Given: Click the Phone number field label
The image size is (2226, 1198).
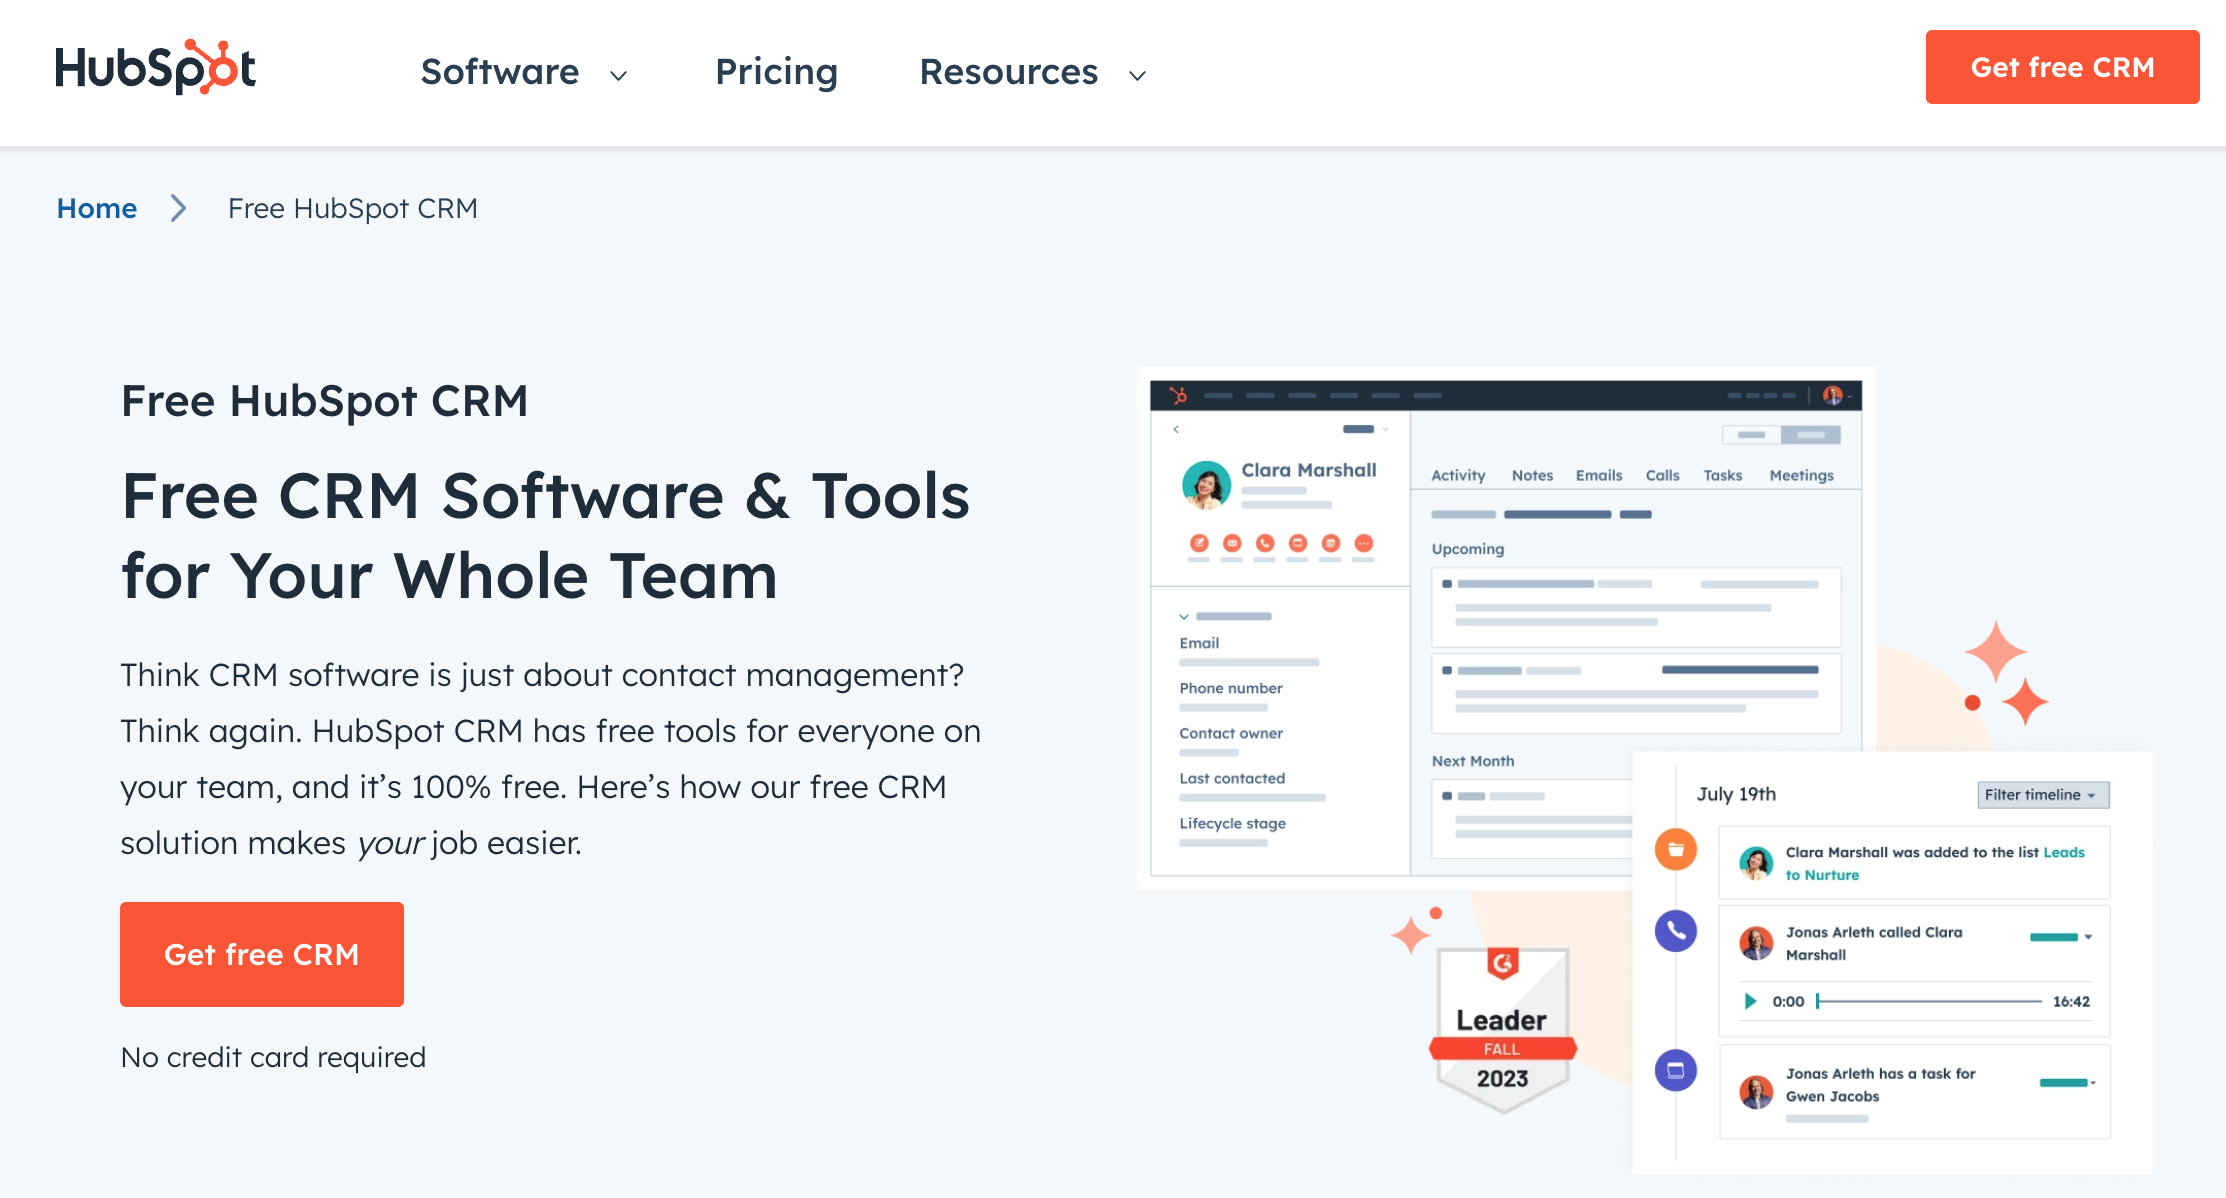Looking at the screenshot, I should click(x=1230, y=688).
